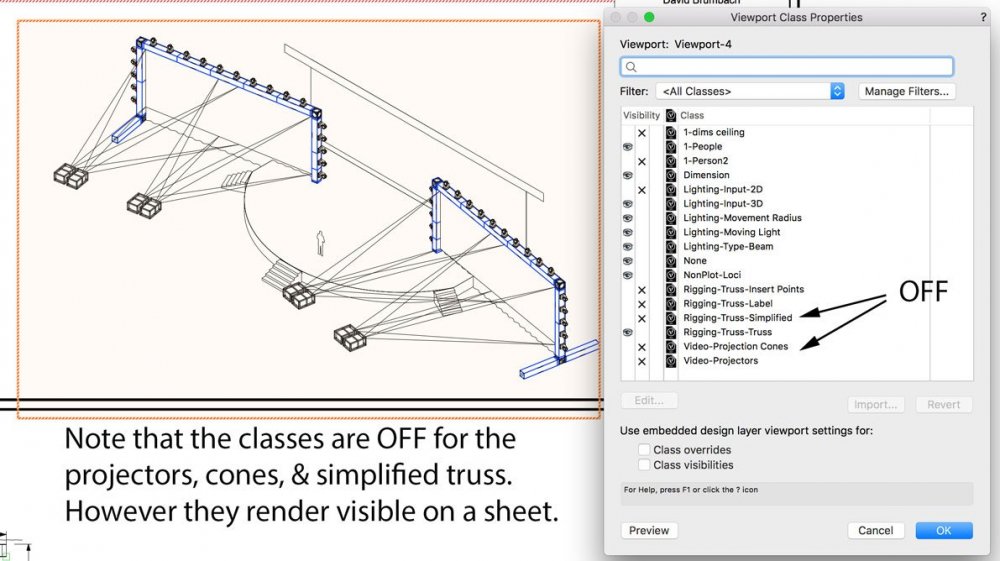Click the Manage Filters button
The height and width of the screenshot is (561, 1000).
click(905, 91)
